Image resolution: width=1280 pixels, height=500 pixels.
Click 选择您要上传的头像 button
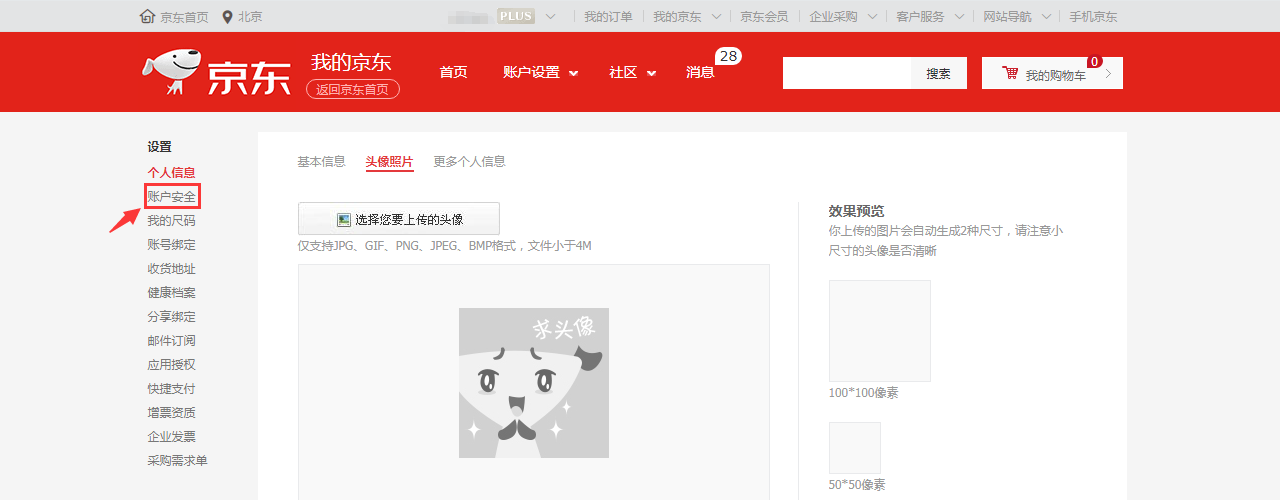click(x=399, y=219)
